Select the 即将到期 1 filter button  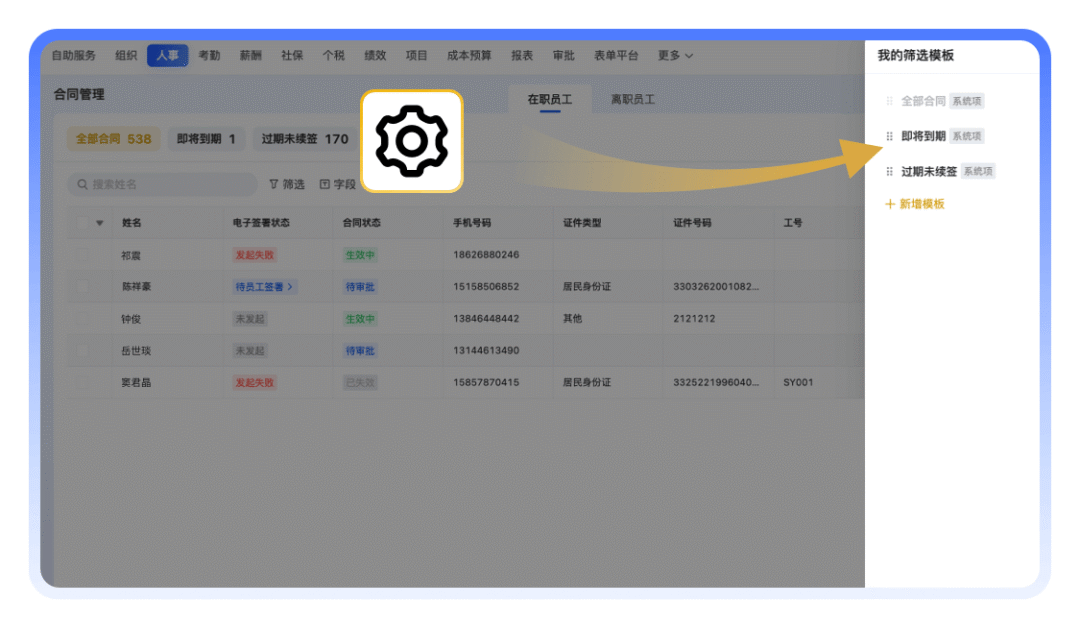[x=205, y=139]
